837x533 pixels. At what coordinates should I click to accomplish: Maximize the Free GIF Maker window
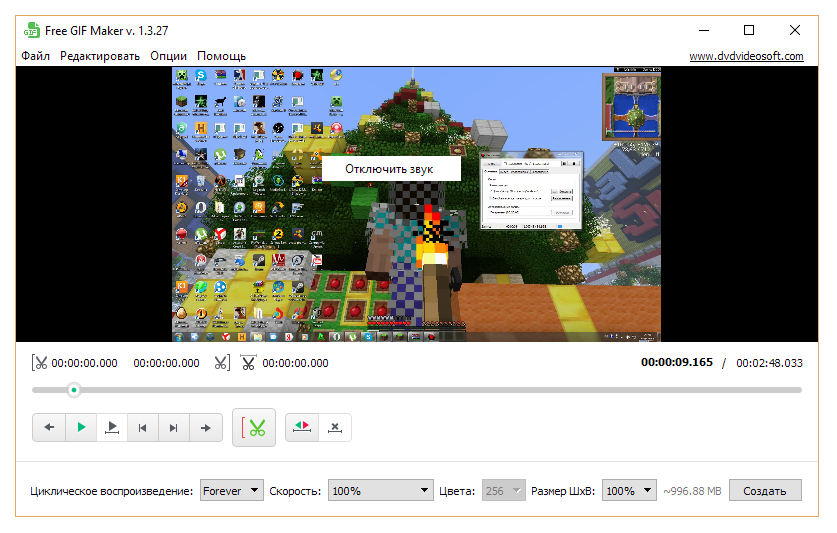point(749,30)
